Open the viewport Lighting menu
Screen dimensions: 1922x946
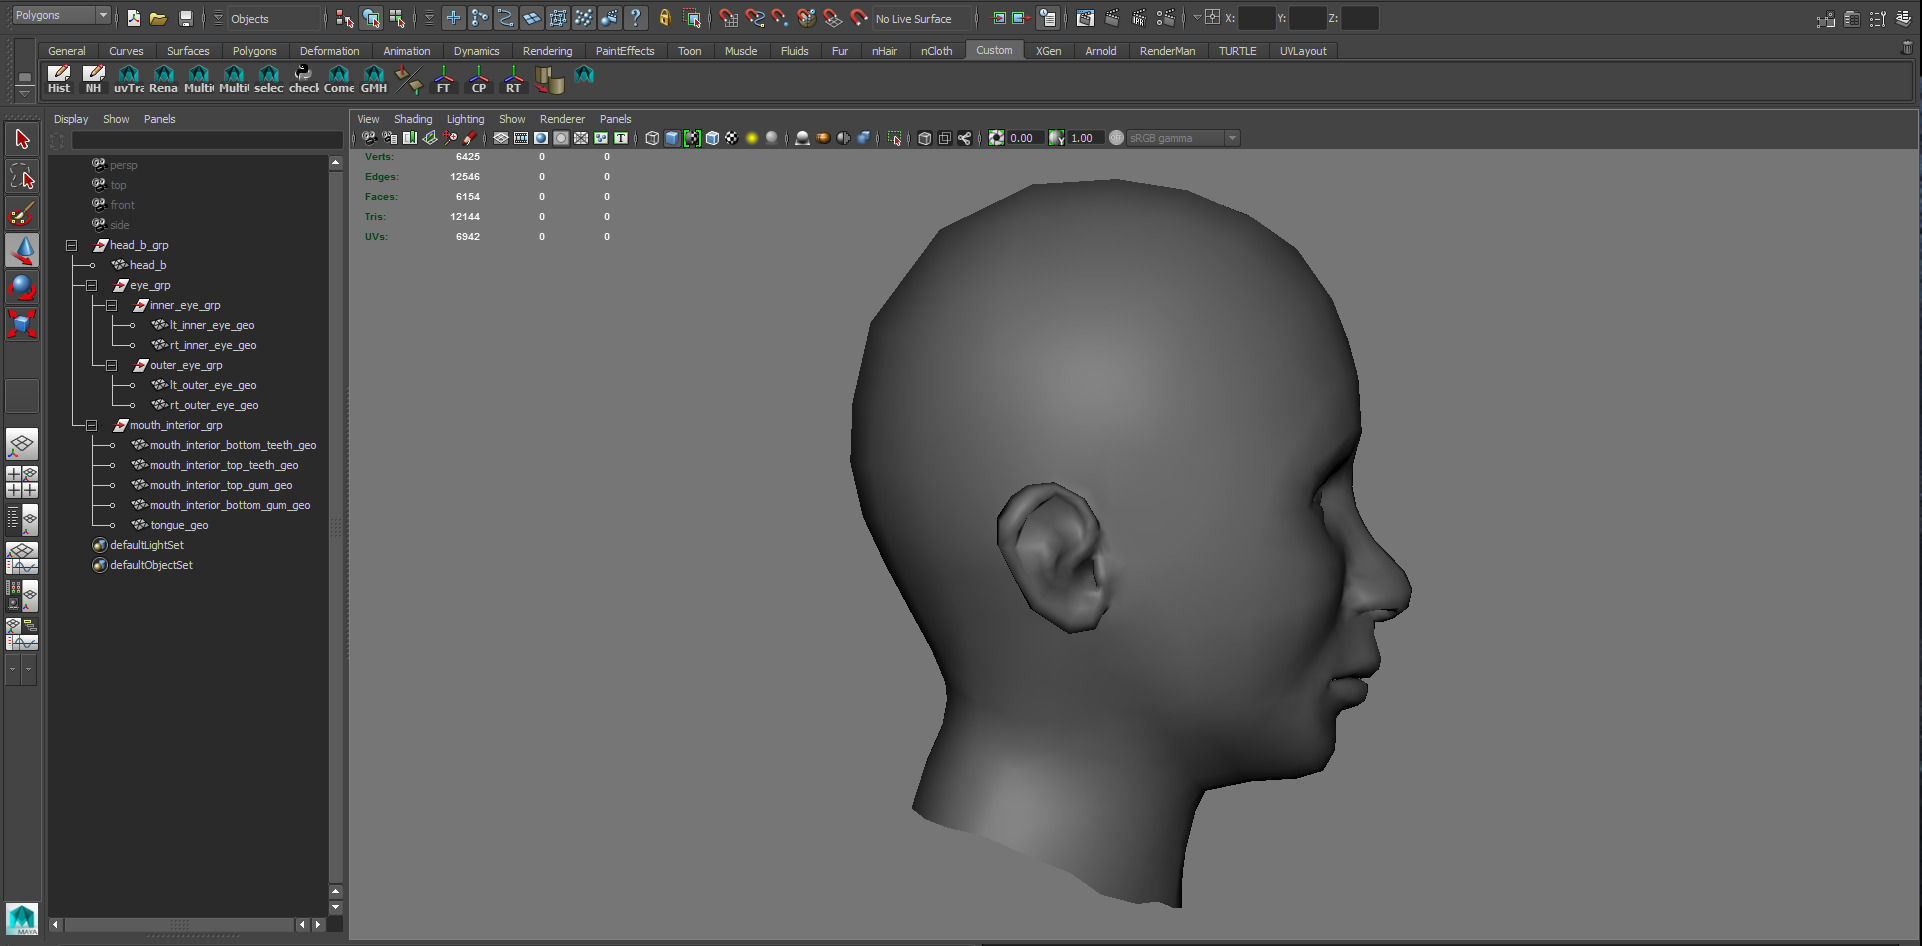pyautogui.click(x=465, y=119)
